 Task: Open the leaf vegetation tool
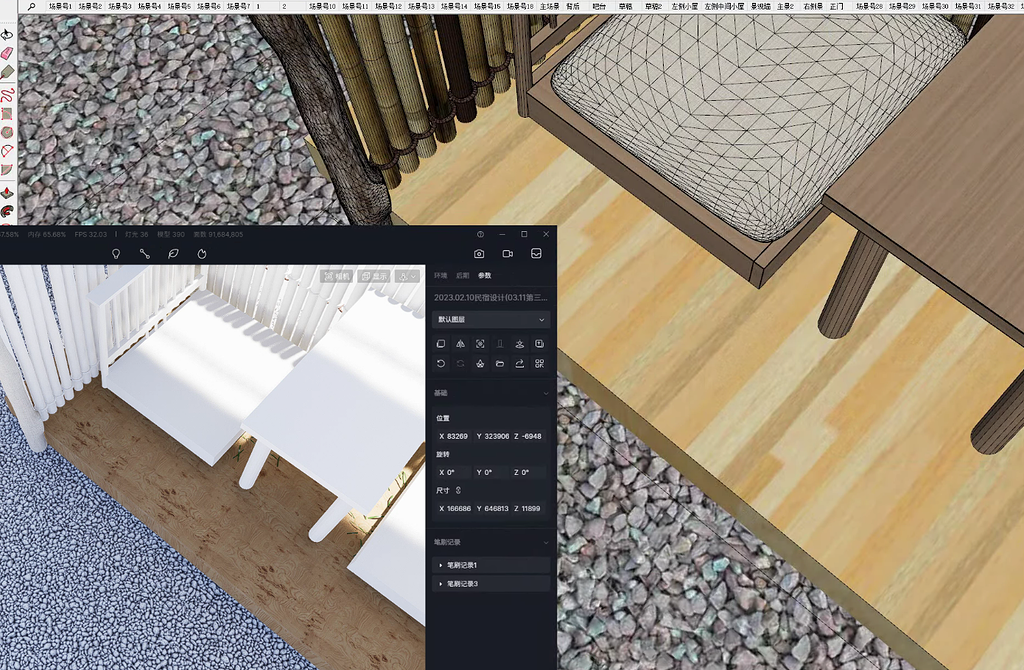(173, 253)
